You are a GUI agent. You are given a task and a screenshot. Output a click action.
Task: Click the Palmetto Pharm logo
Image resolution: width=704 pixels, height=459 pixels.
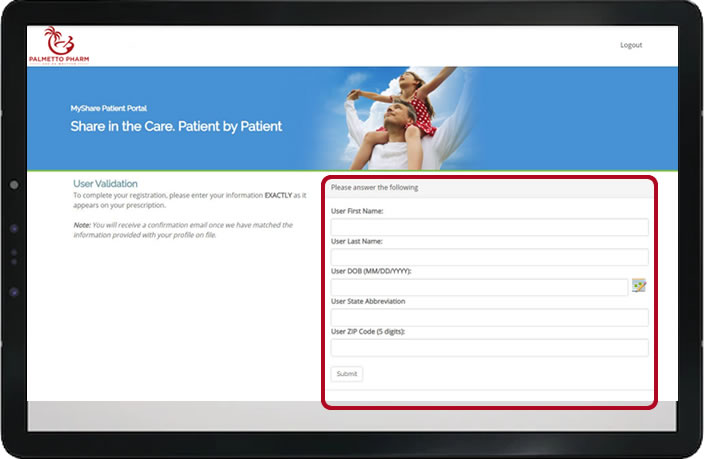coord(59,45)
